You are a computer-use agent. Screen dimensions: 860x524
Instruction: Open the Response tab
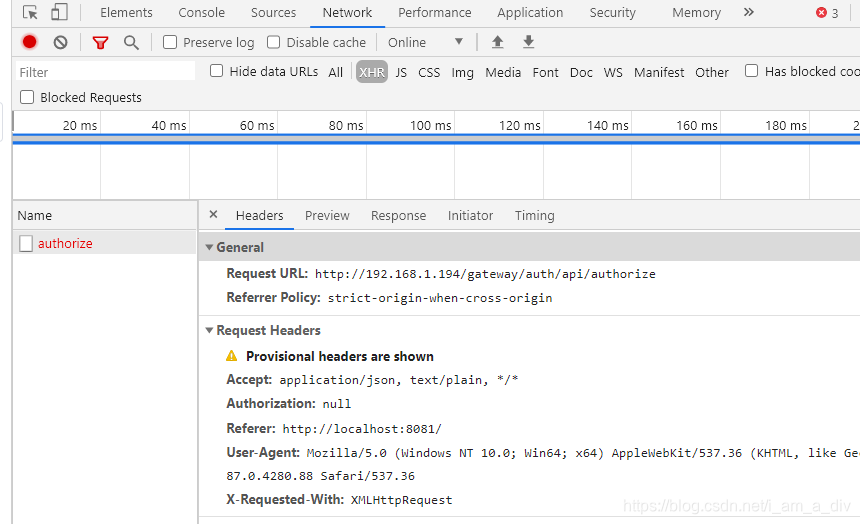[x=398, y=215]
